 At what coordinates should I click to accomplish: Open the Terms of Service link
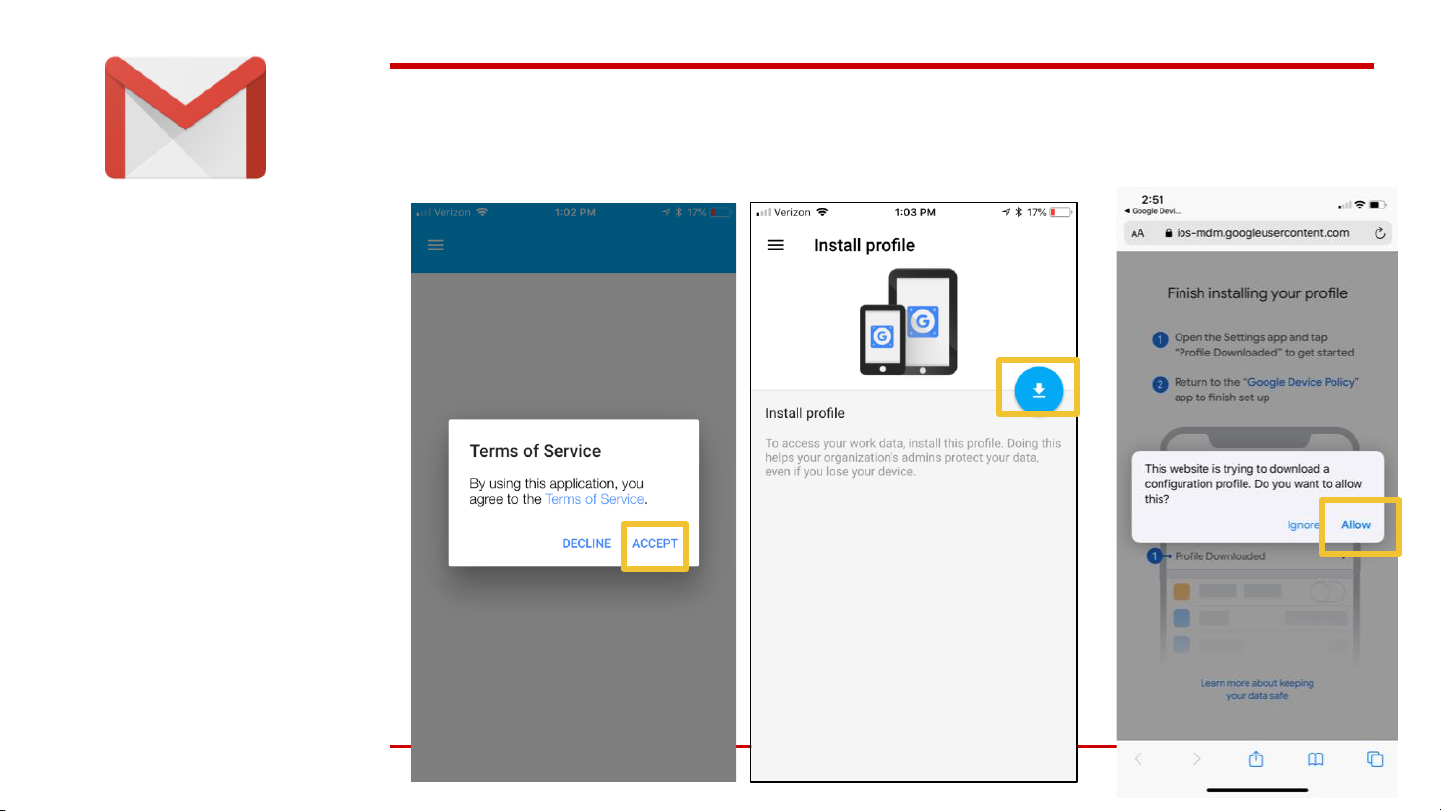(595, 499)
